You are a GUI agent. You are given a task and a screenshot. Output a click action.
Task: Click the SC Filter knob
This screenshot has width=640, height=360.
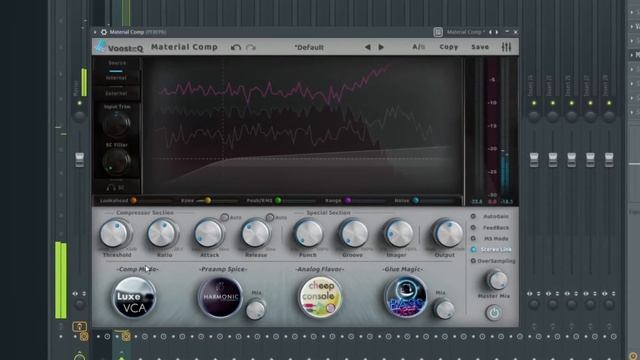117,162
